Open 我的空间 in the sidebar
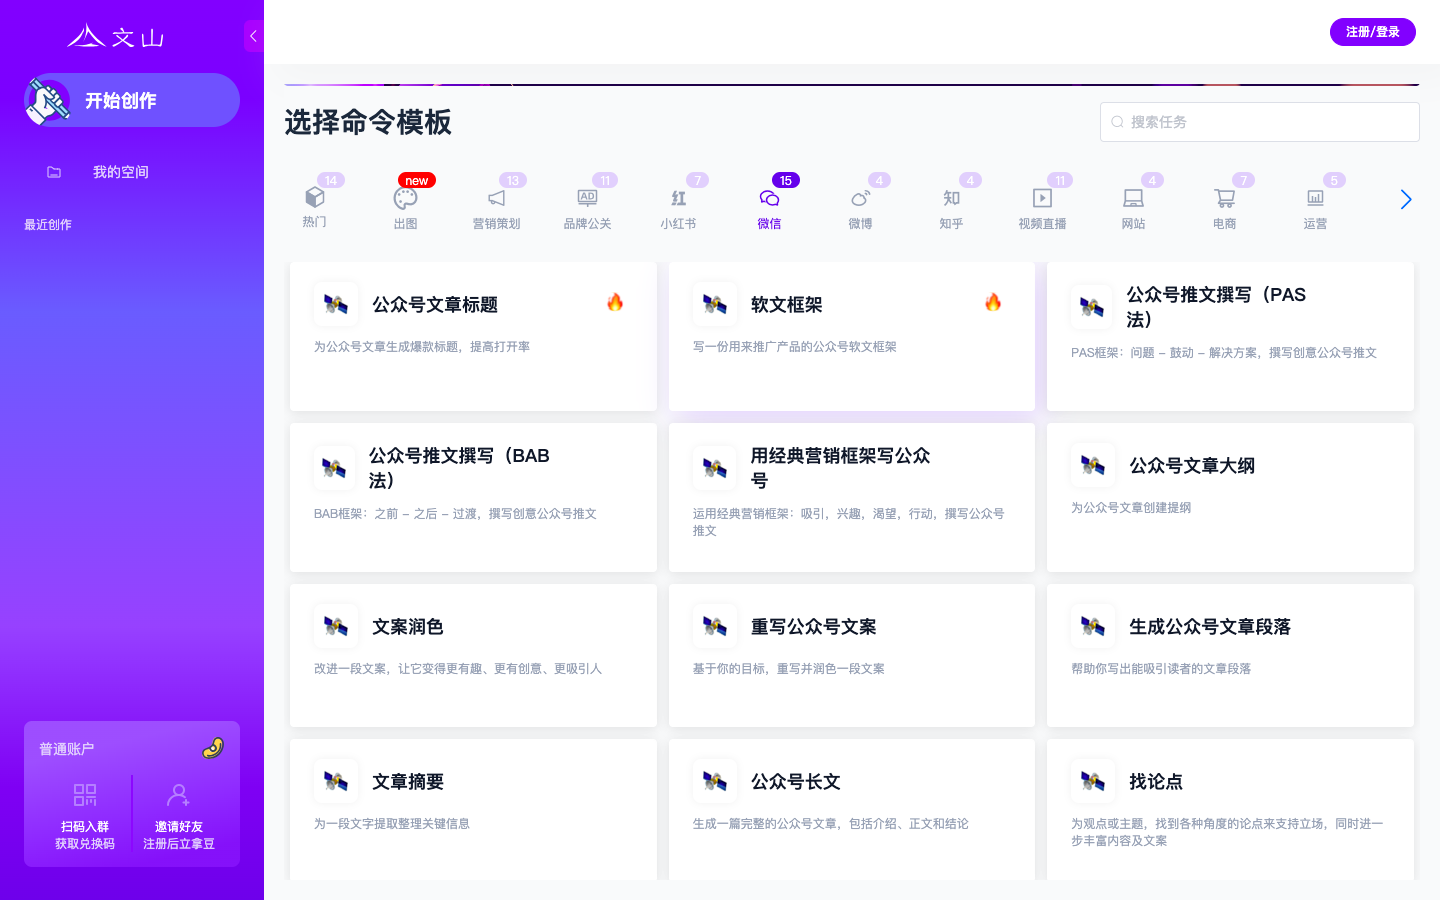 click(120, 172)
